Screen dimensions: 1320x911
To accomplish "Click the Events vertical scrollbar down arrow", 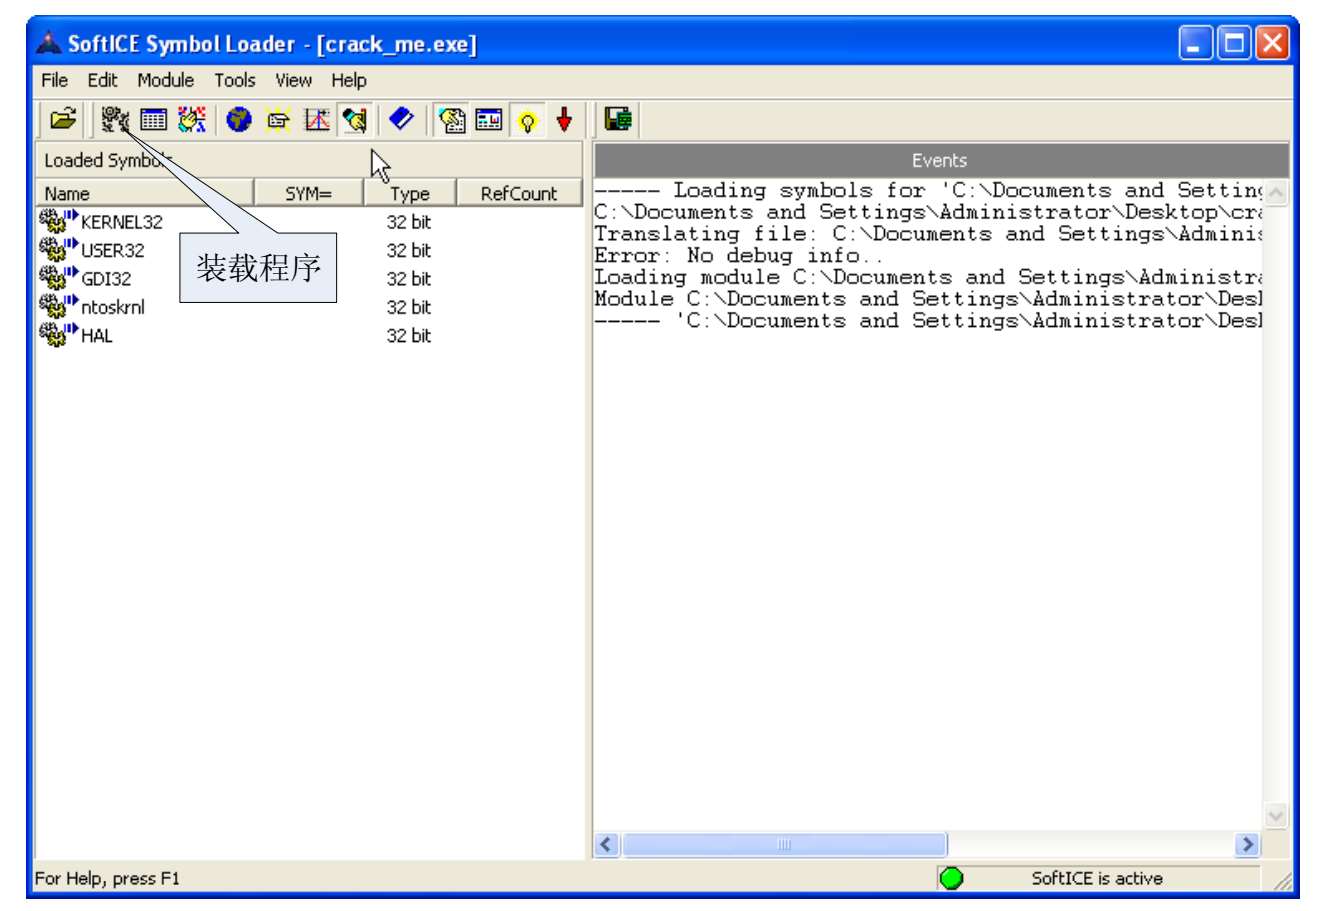I will tap(1276, 816).
